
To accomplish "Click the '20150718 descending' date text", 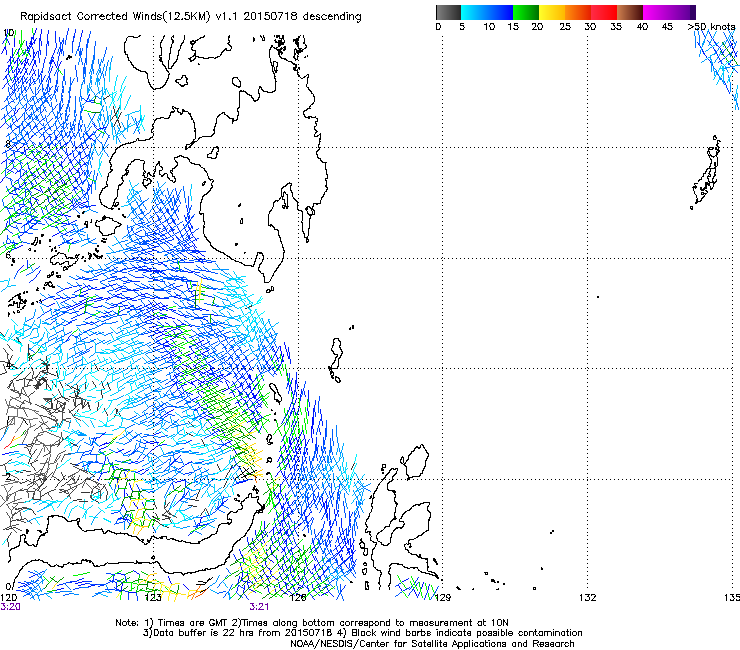I will 302,16.
